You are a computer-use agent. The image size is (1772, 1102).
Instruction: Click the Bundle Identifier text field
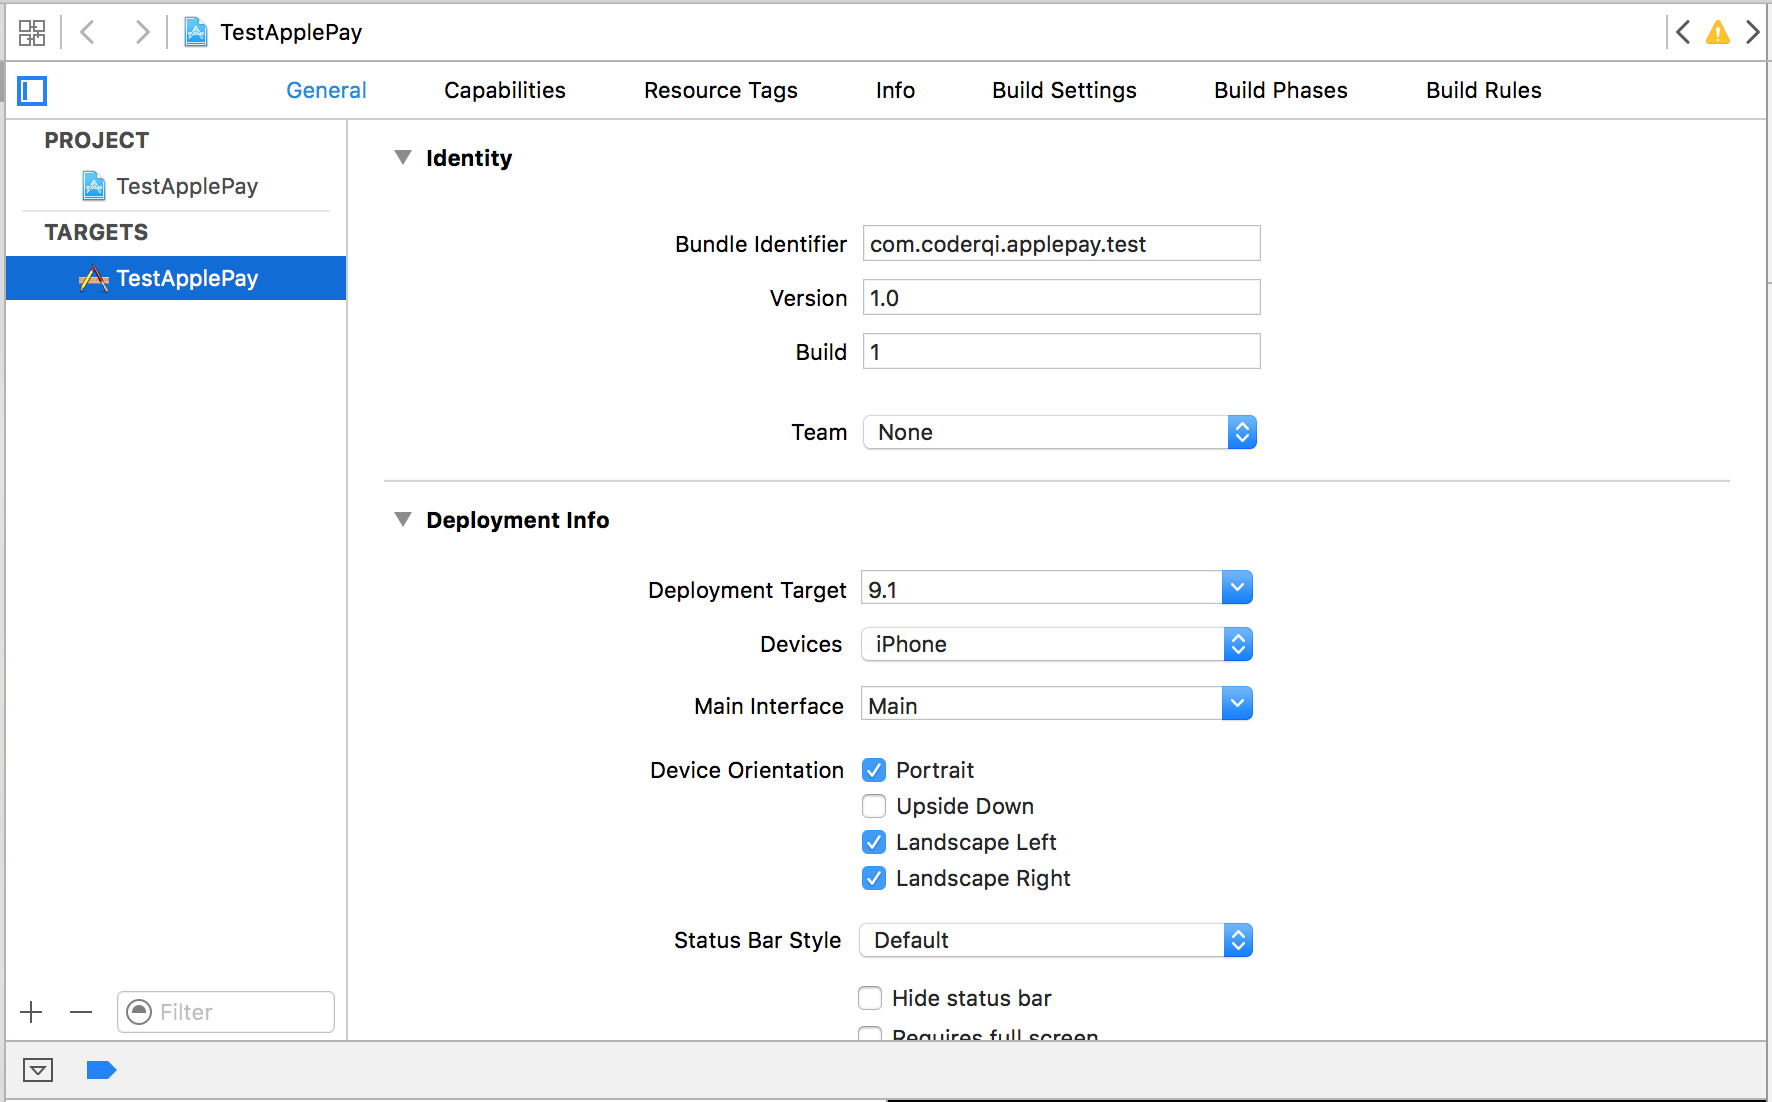coord(1060,244)
